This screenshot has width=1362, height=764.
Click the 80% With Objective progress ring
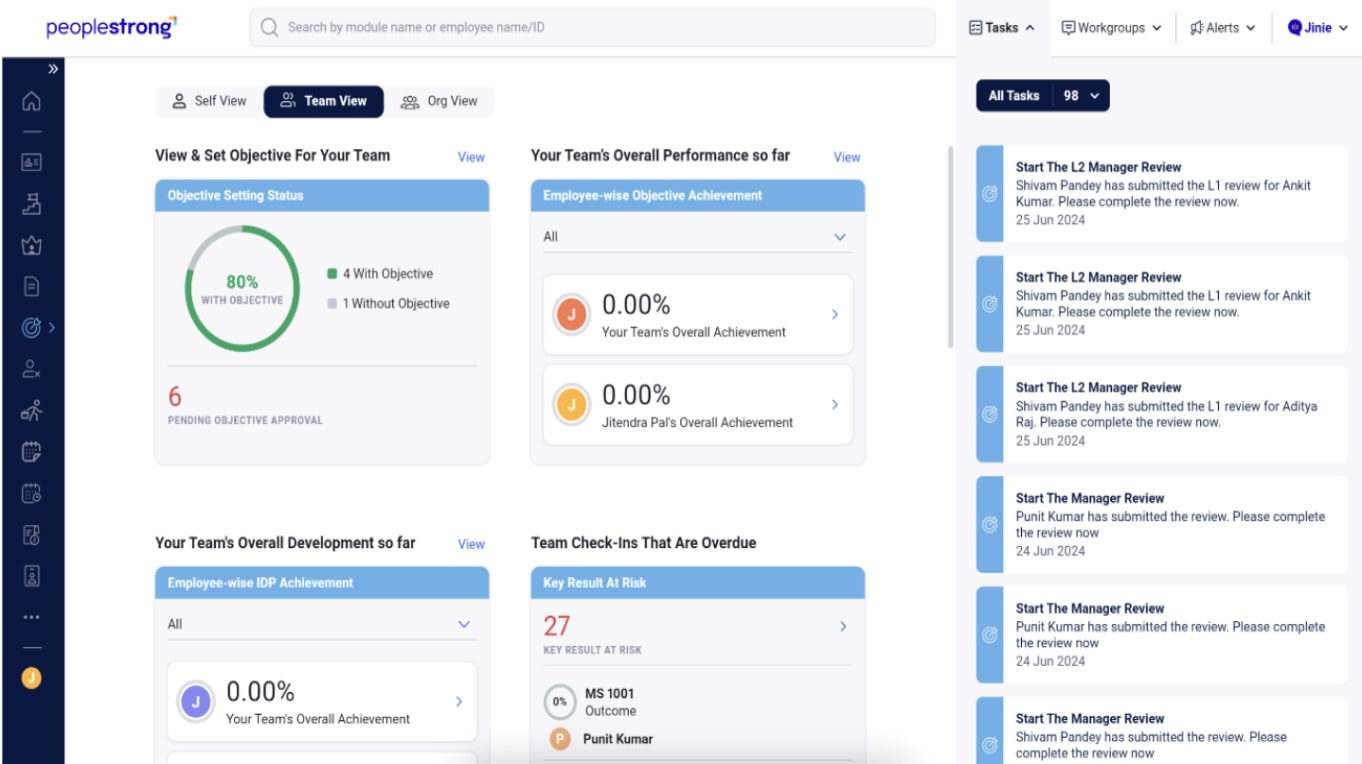[242, 289]
